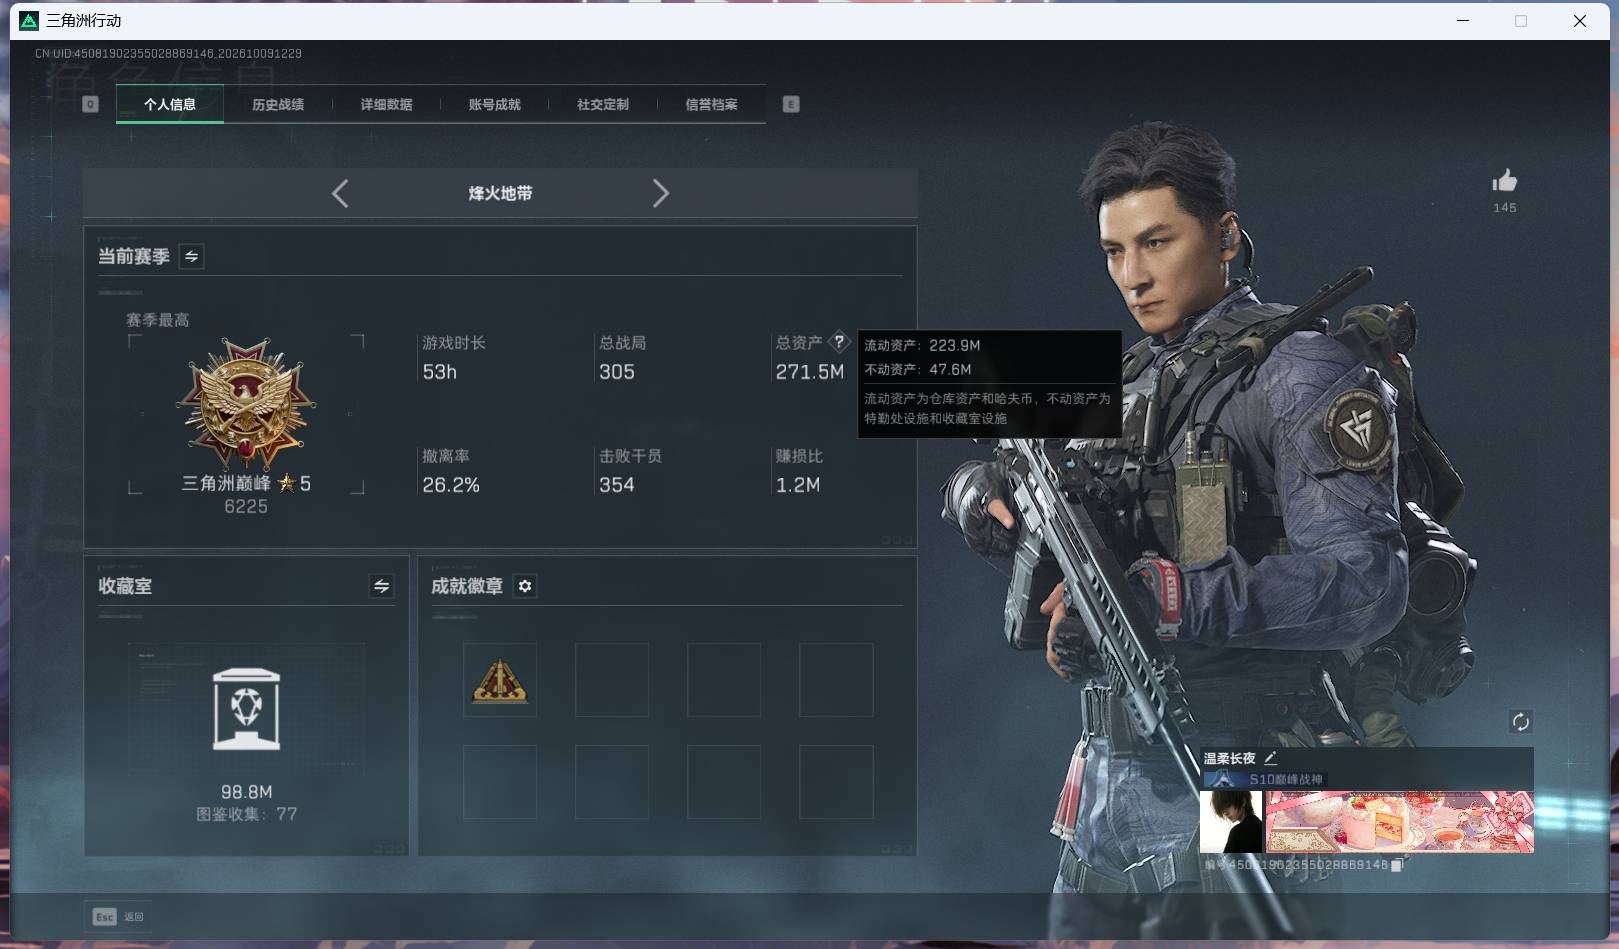Click the 游戏时长 value 53h
Screen dimensions: 1619x949
[x=439, y=372]
